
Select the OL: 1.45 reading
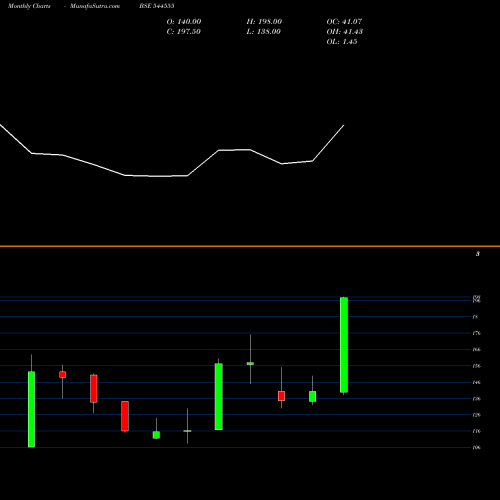pyautogui.click(x=342, y=42)
